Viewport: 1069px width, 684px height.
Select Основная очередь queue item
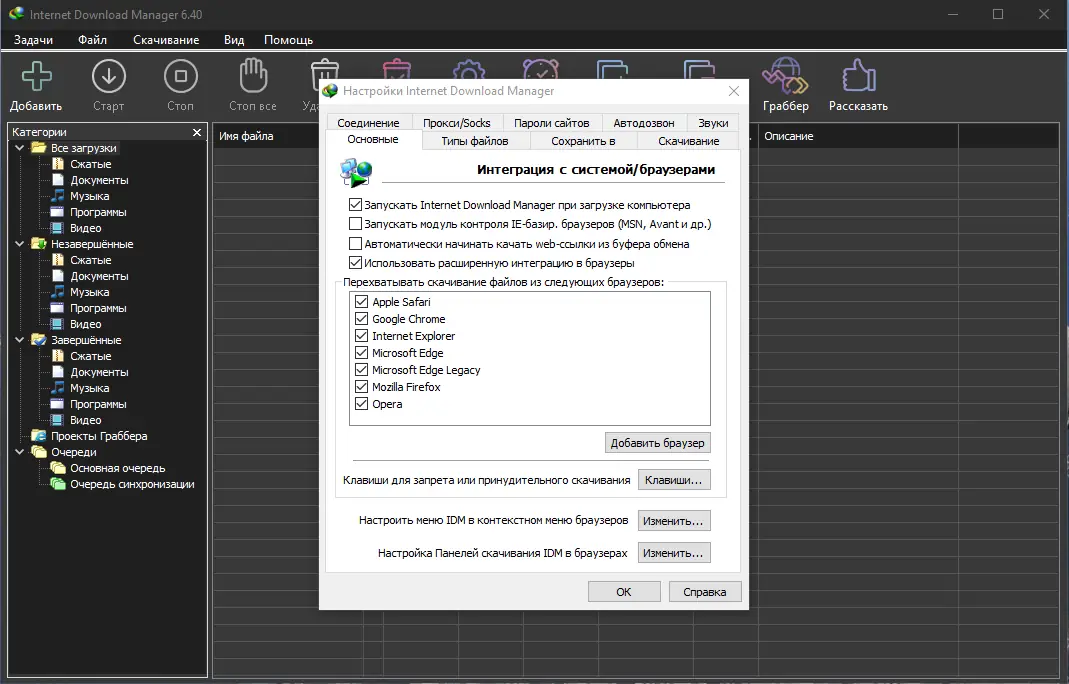(118, 469)
